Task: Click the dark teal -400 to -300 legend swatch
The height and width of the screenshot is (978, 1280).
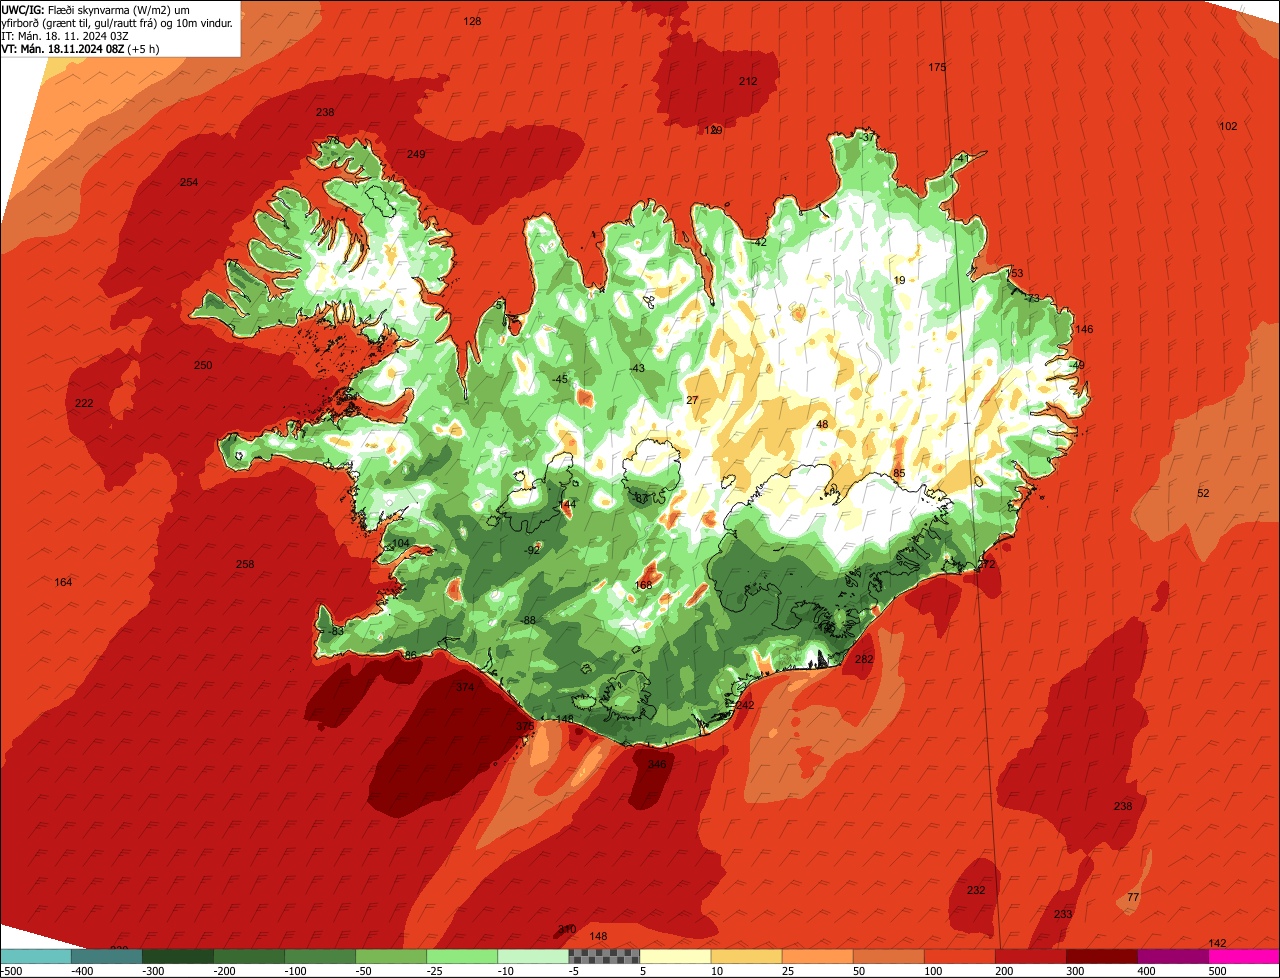Action: [106, 956]
